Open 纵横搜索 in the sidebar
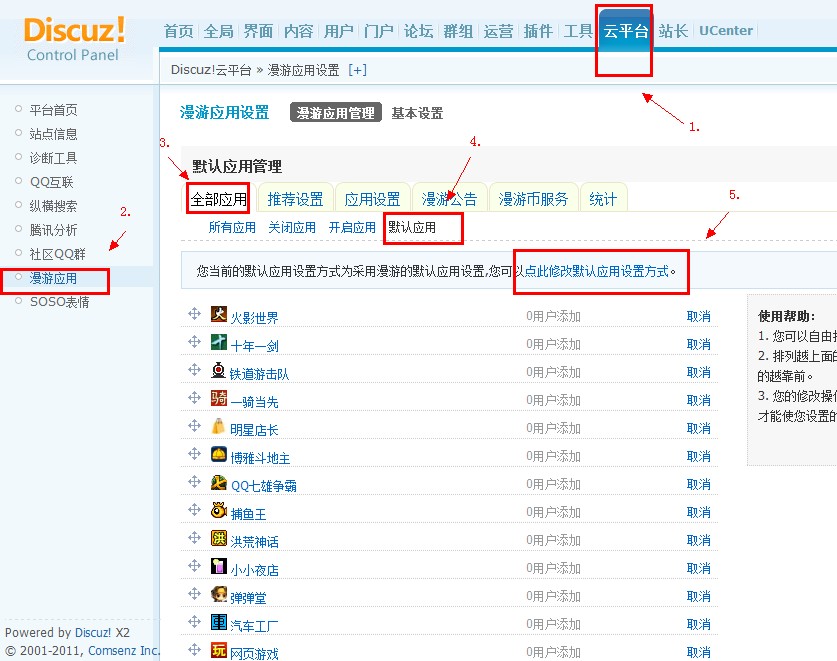Screen dimensions: 837x661 (x=53, y=206)
